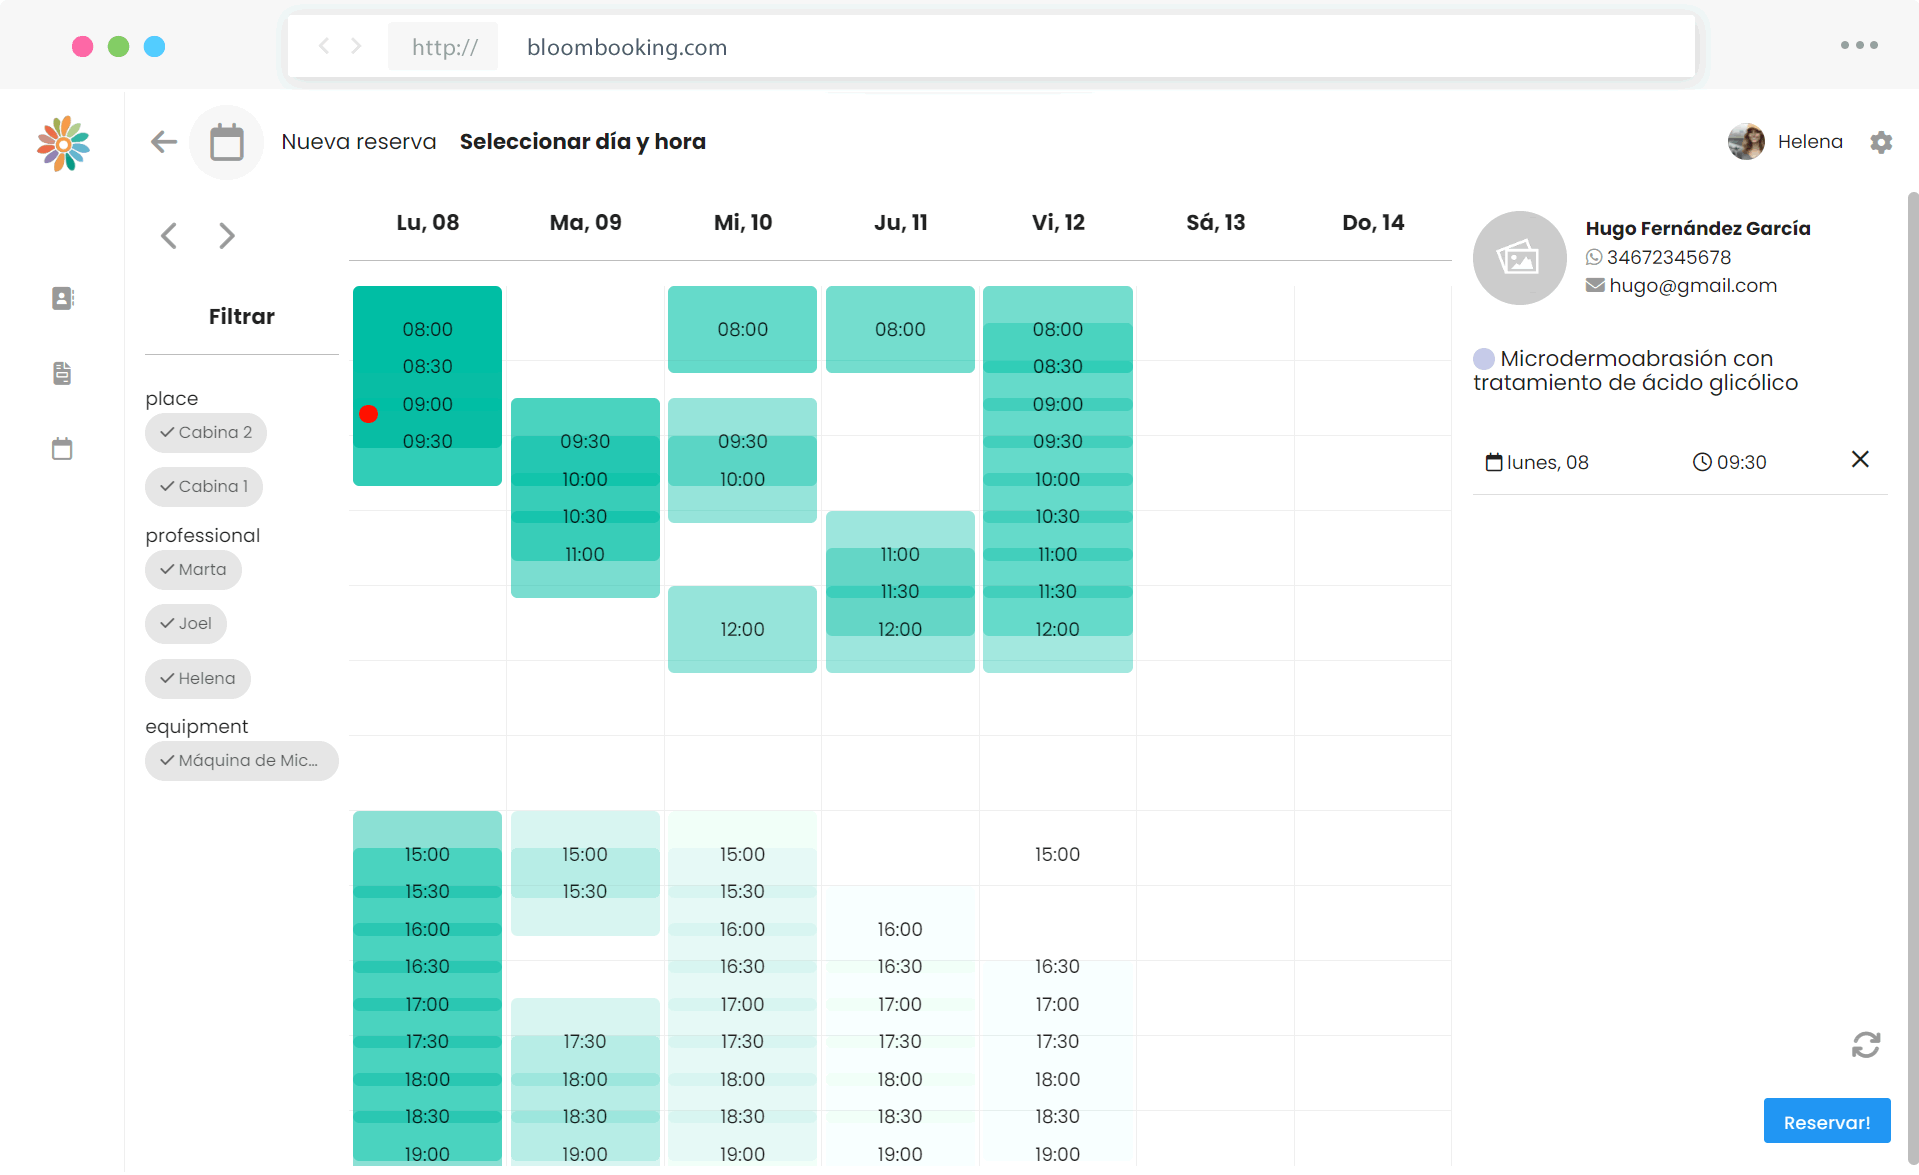The height and width of the screenshot is (1175, 1919).
Task: Click the Bloom flower logo
Action: pos(63,143)
